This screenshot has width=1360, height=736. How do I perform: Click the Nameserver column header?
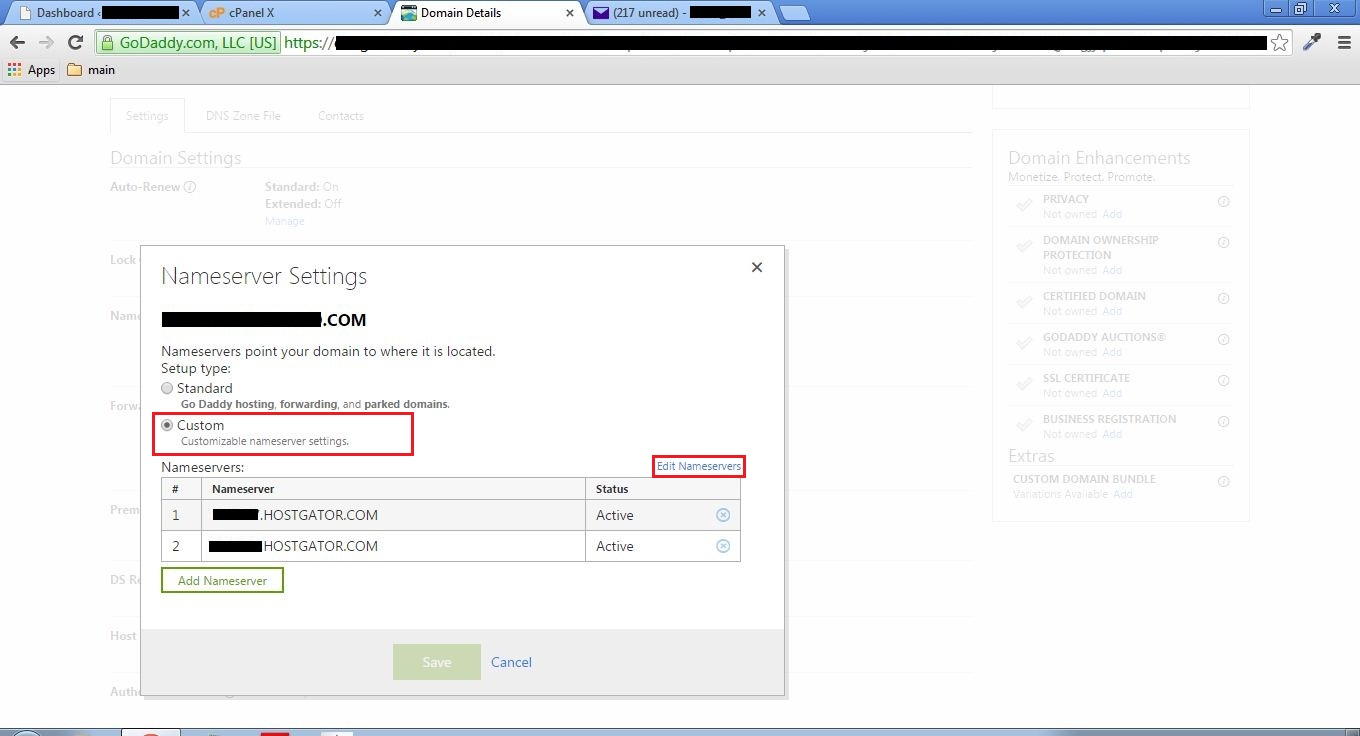393,489
